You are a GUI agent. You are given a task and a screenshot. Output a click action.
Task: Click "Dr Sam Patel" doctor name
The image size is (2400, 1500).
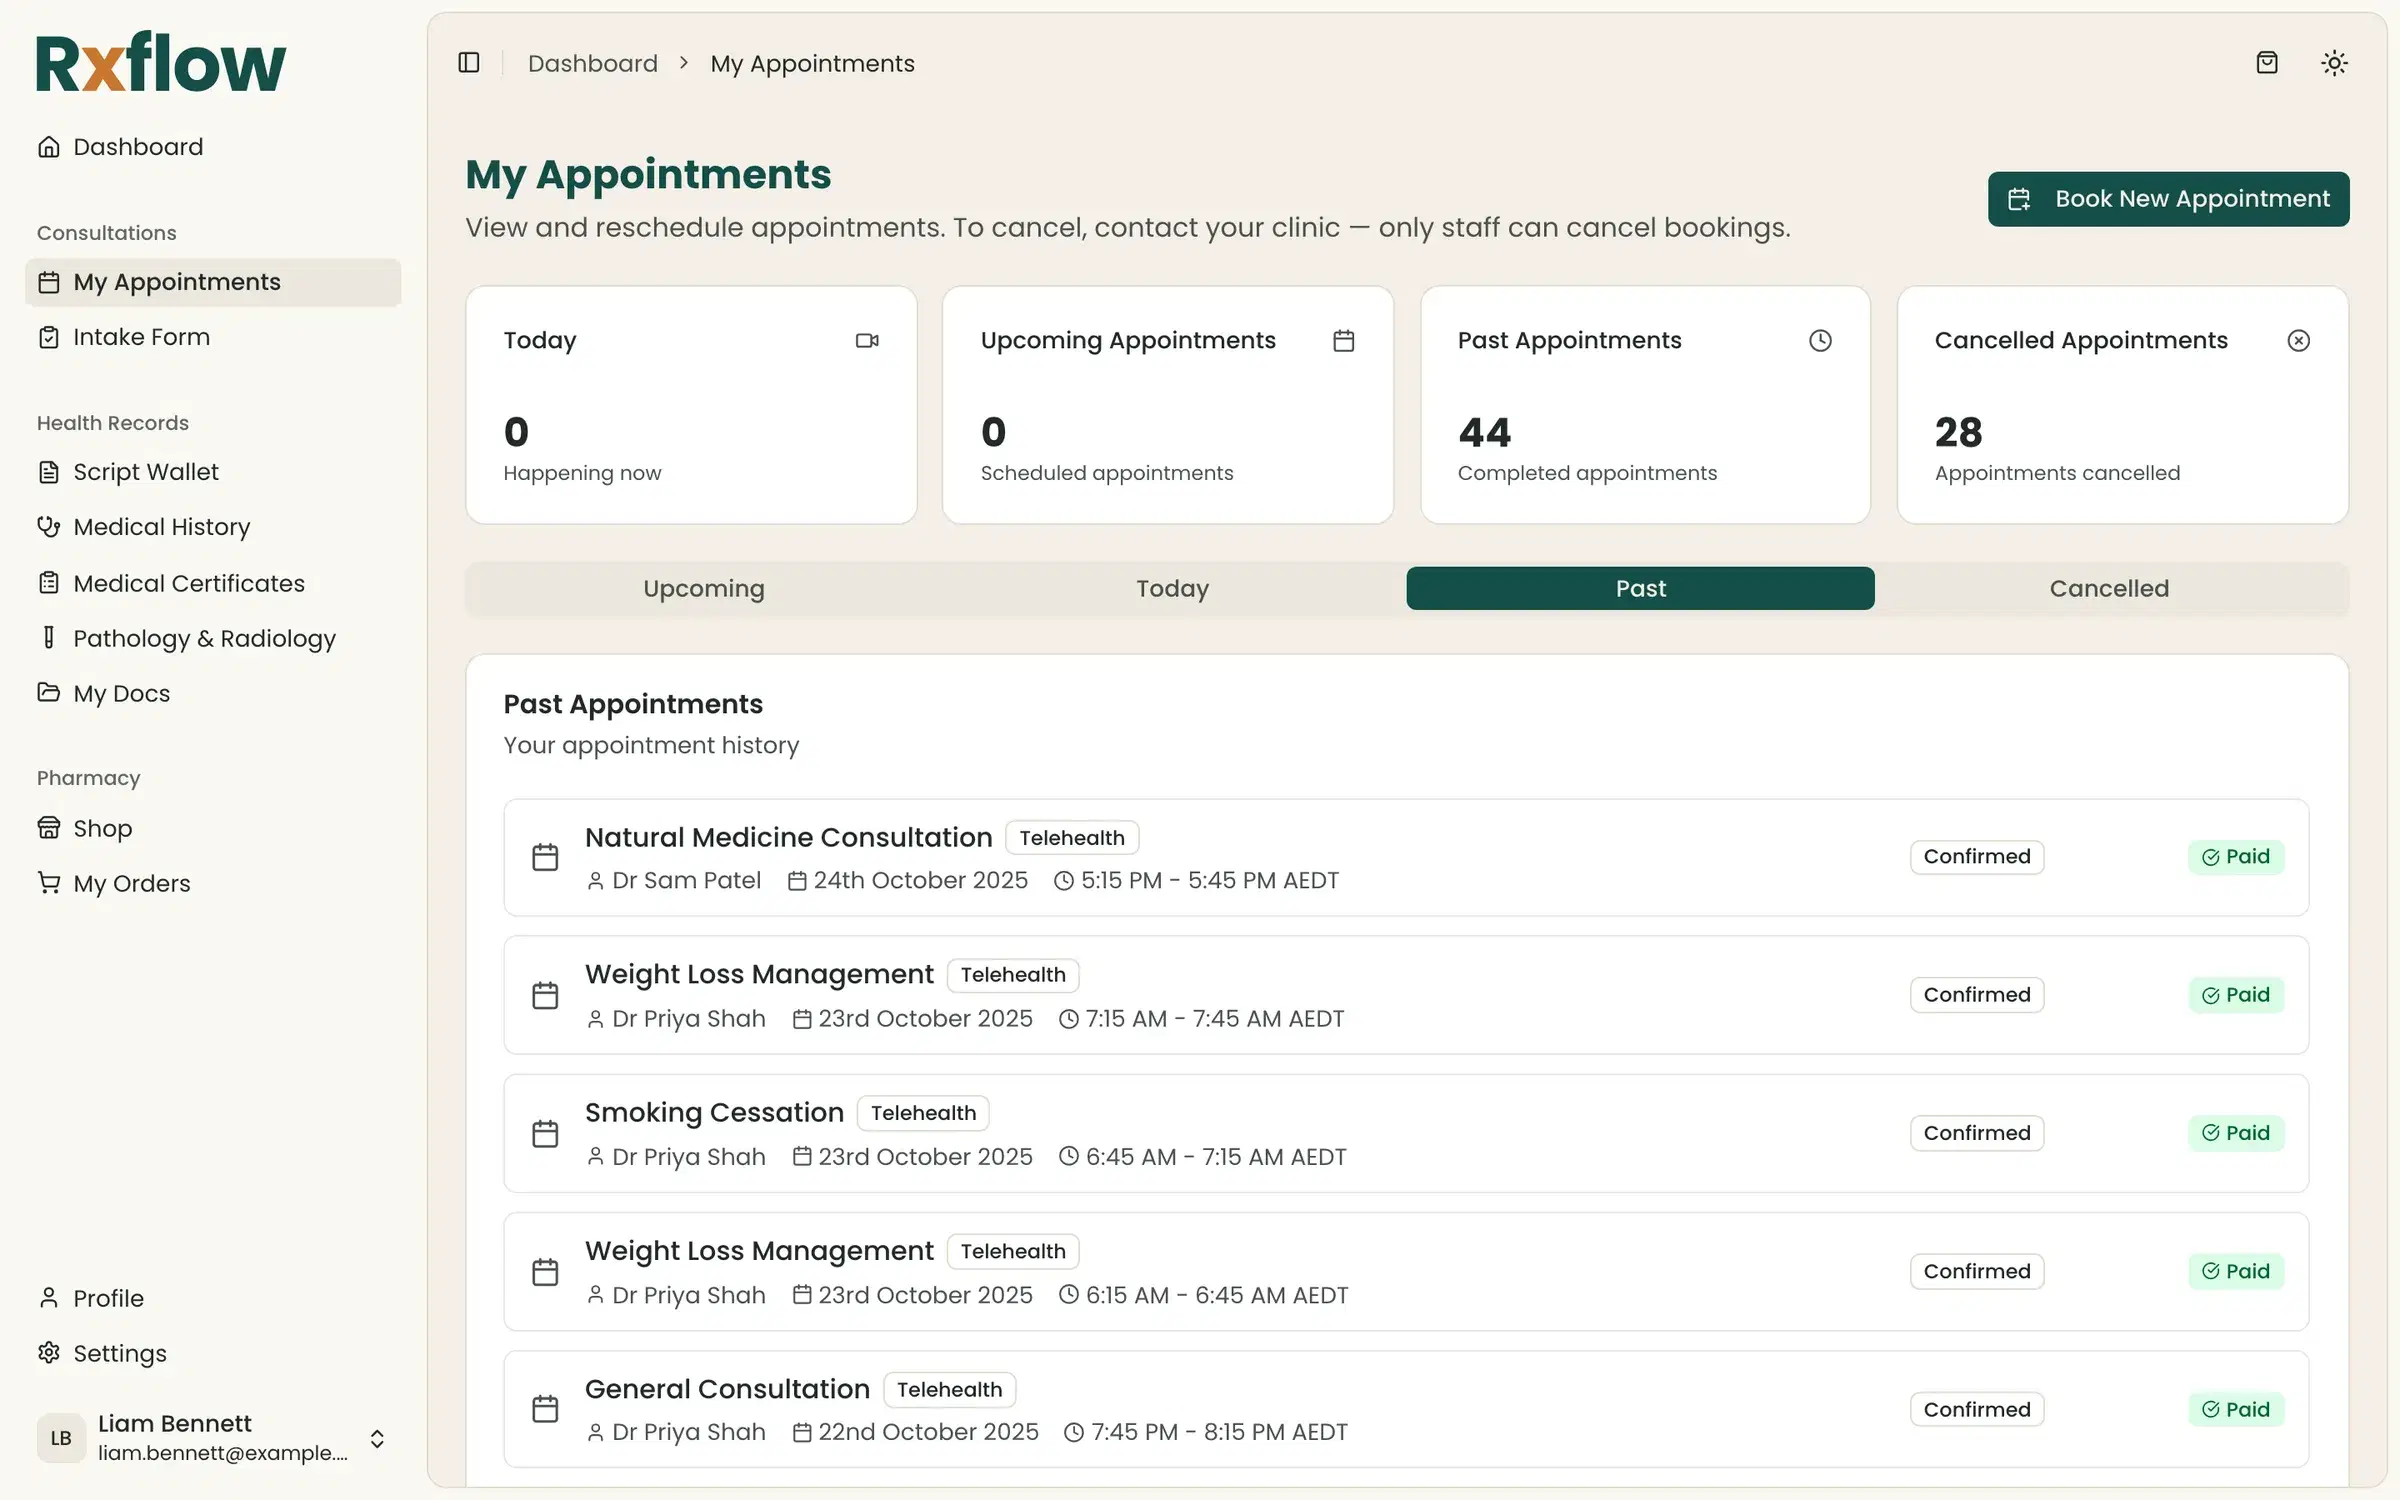tap(686, 880)
